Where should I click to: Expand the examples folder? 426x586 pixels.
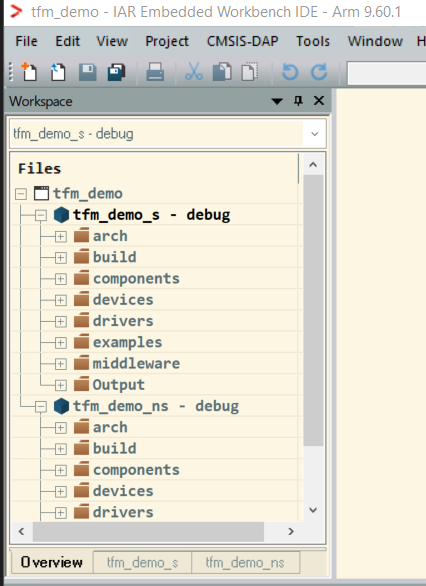click(x=61, y=343)
